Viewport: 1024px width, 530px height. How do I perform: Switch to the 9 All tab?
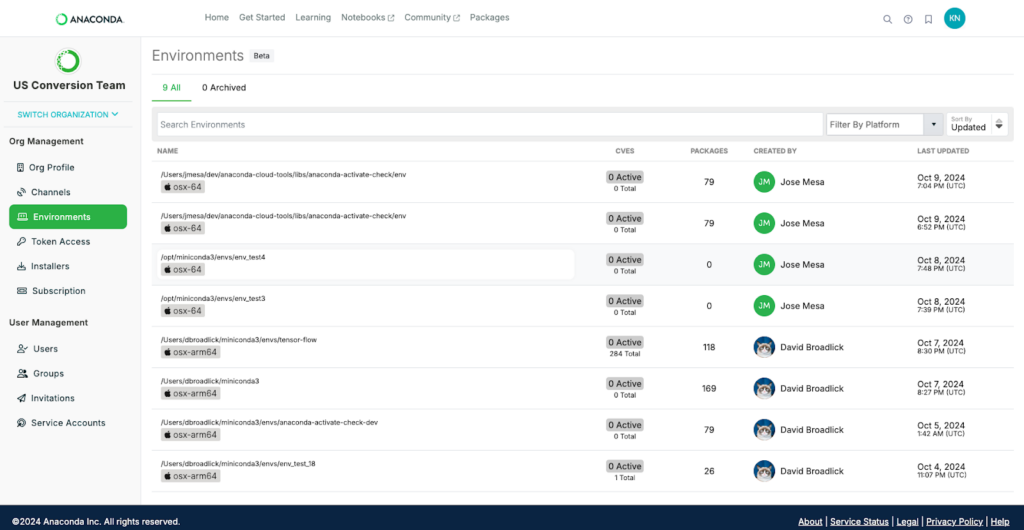(x=172, y=87)
